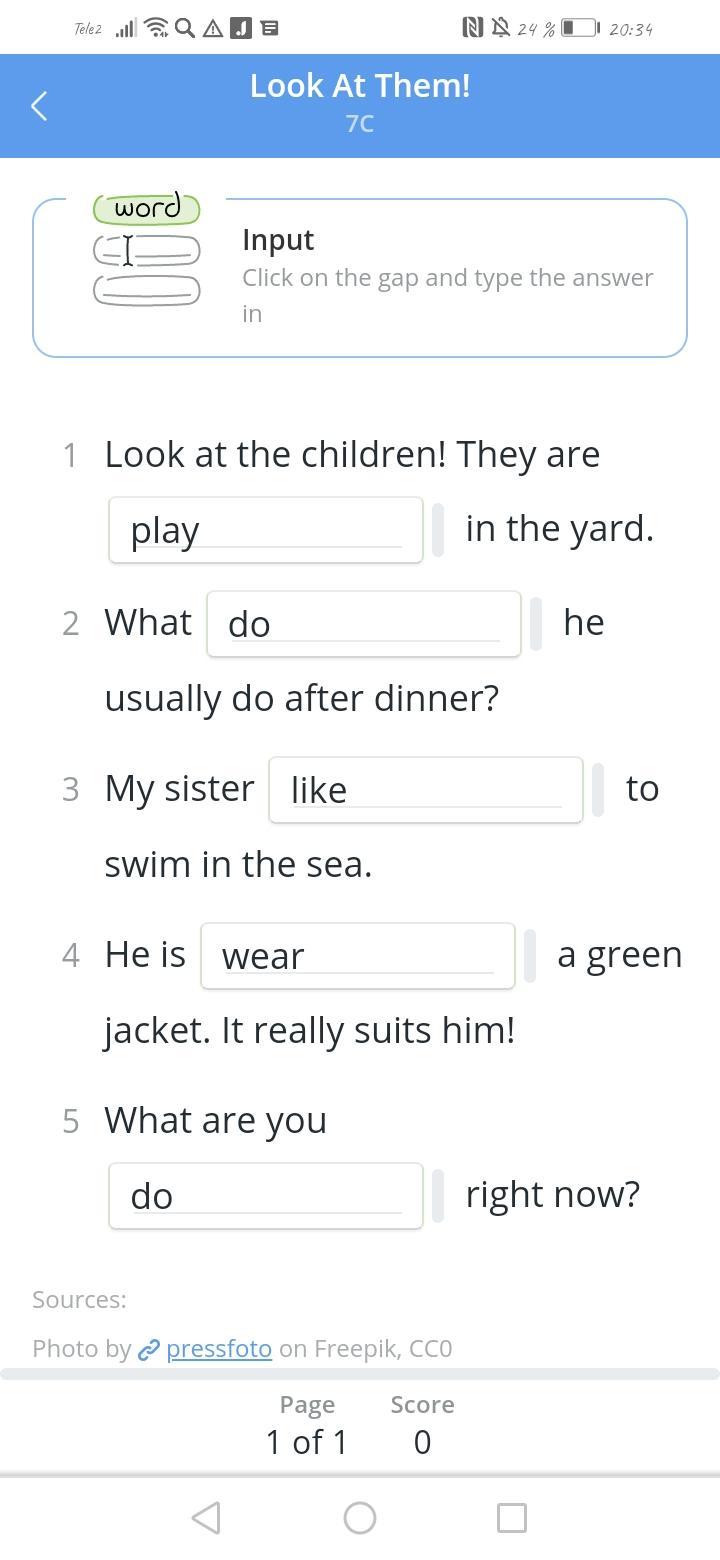Image resolution: width=720 pixels, height=1560 pixels.
Task: Tap the Android back navigation button
Action: pos(206,1518)
